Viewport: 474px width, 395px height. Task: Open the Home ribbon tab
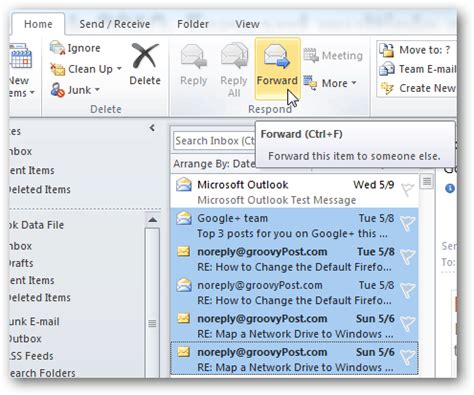pyautogui.click(x=38, y=24)
